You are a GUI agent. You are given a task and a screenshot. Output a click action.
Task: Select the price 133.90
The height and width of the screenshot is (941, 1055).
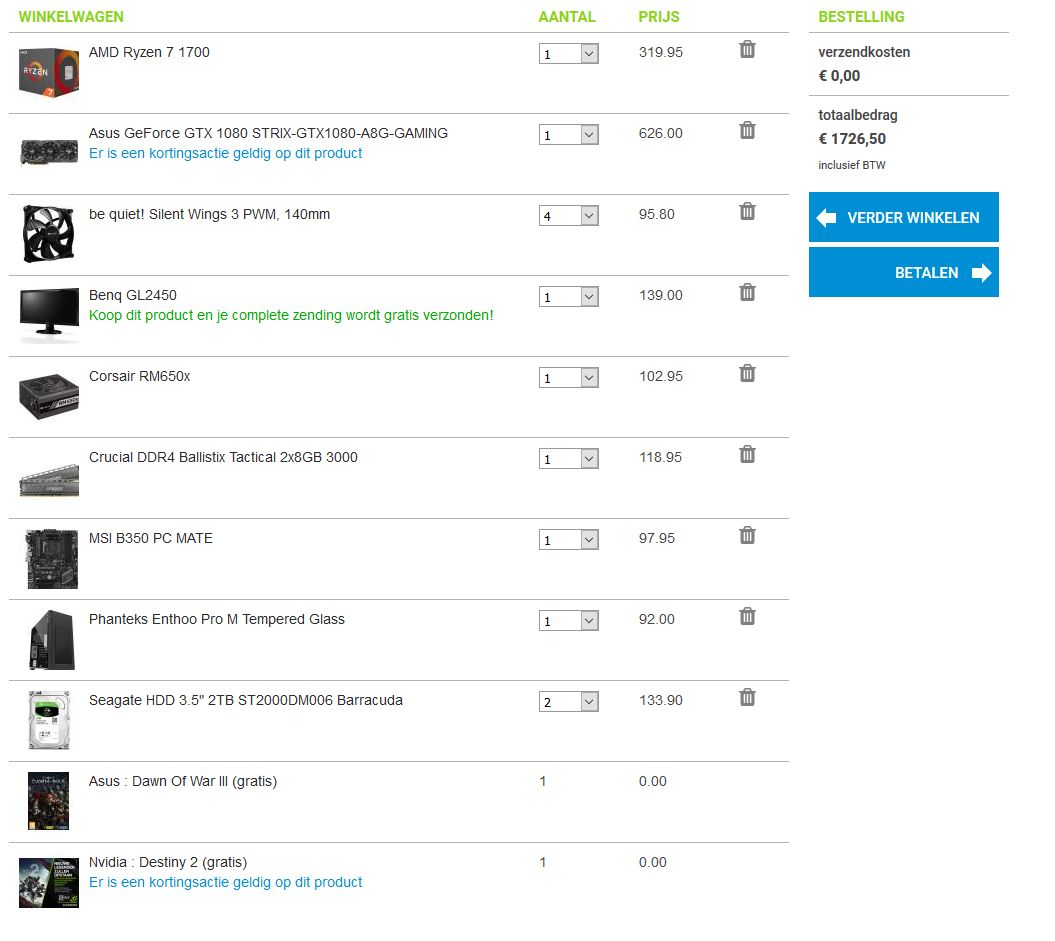coord(661,700)
